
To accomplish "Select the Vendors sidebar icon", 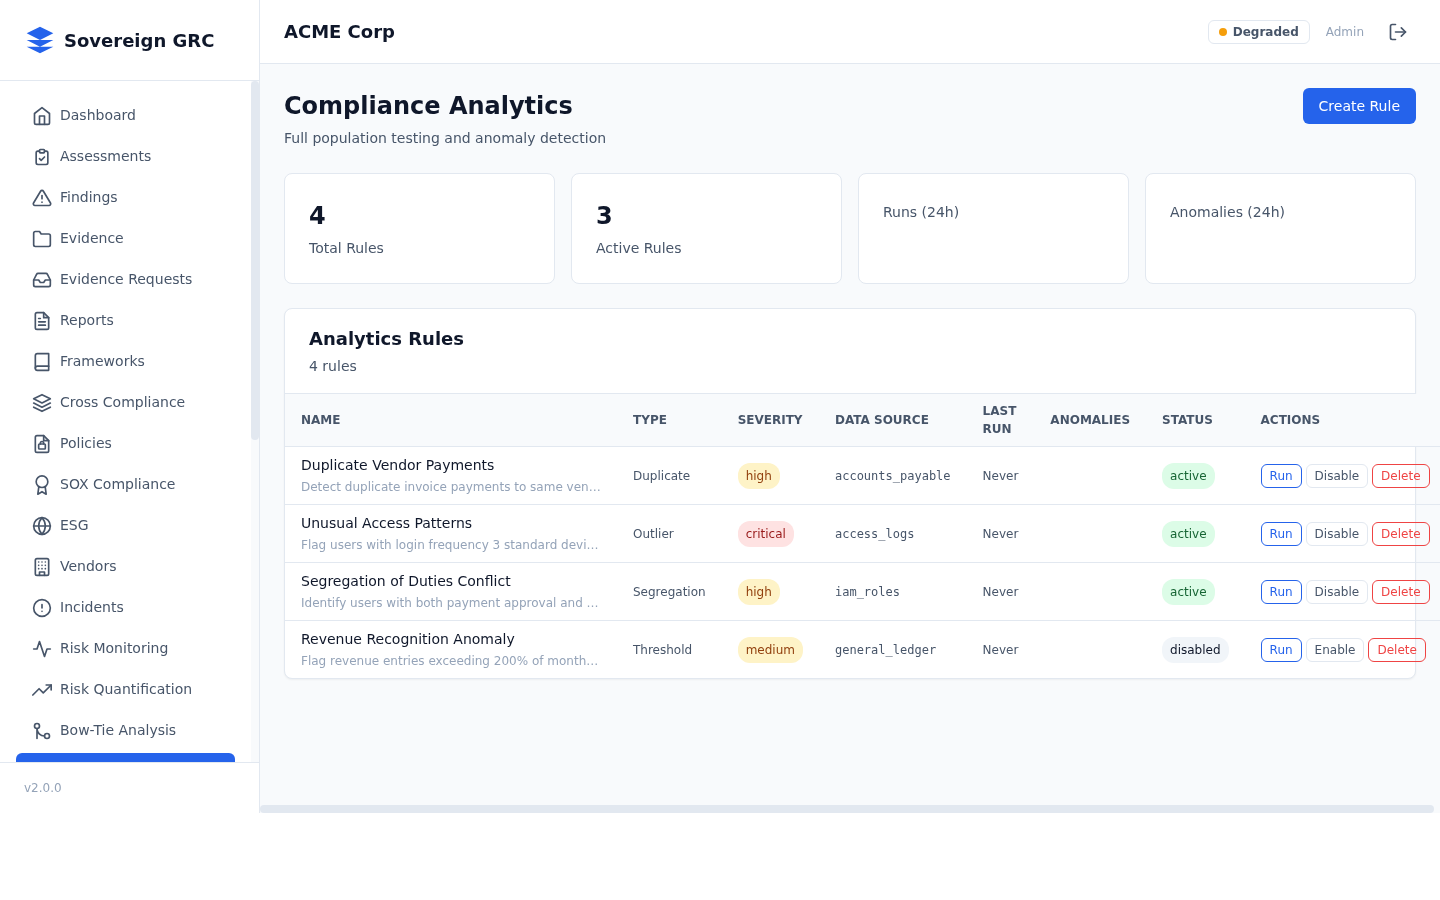I will [42, 566].
